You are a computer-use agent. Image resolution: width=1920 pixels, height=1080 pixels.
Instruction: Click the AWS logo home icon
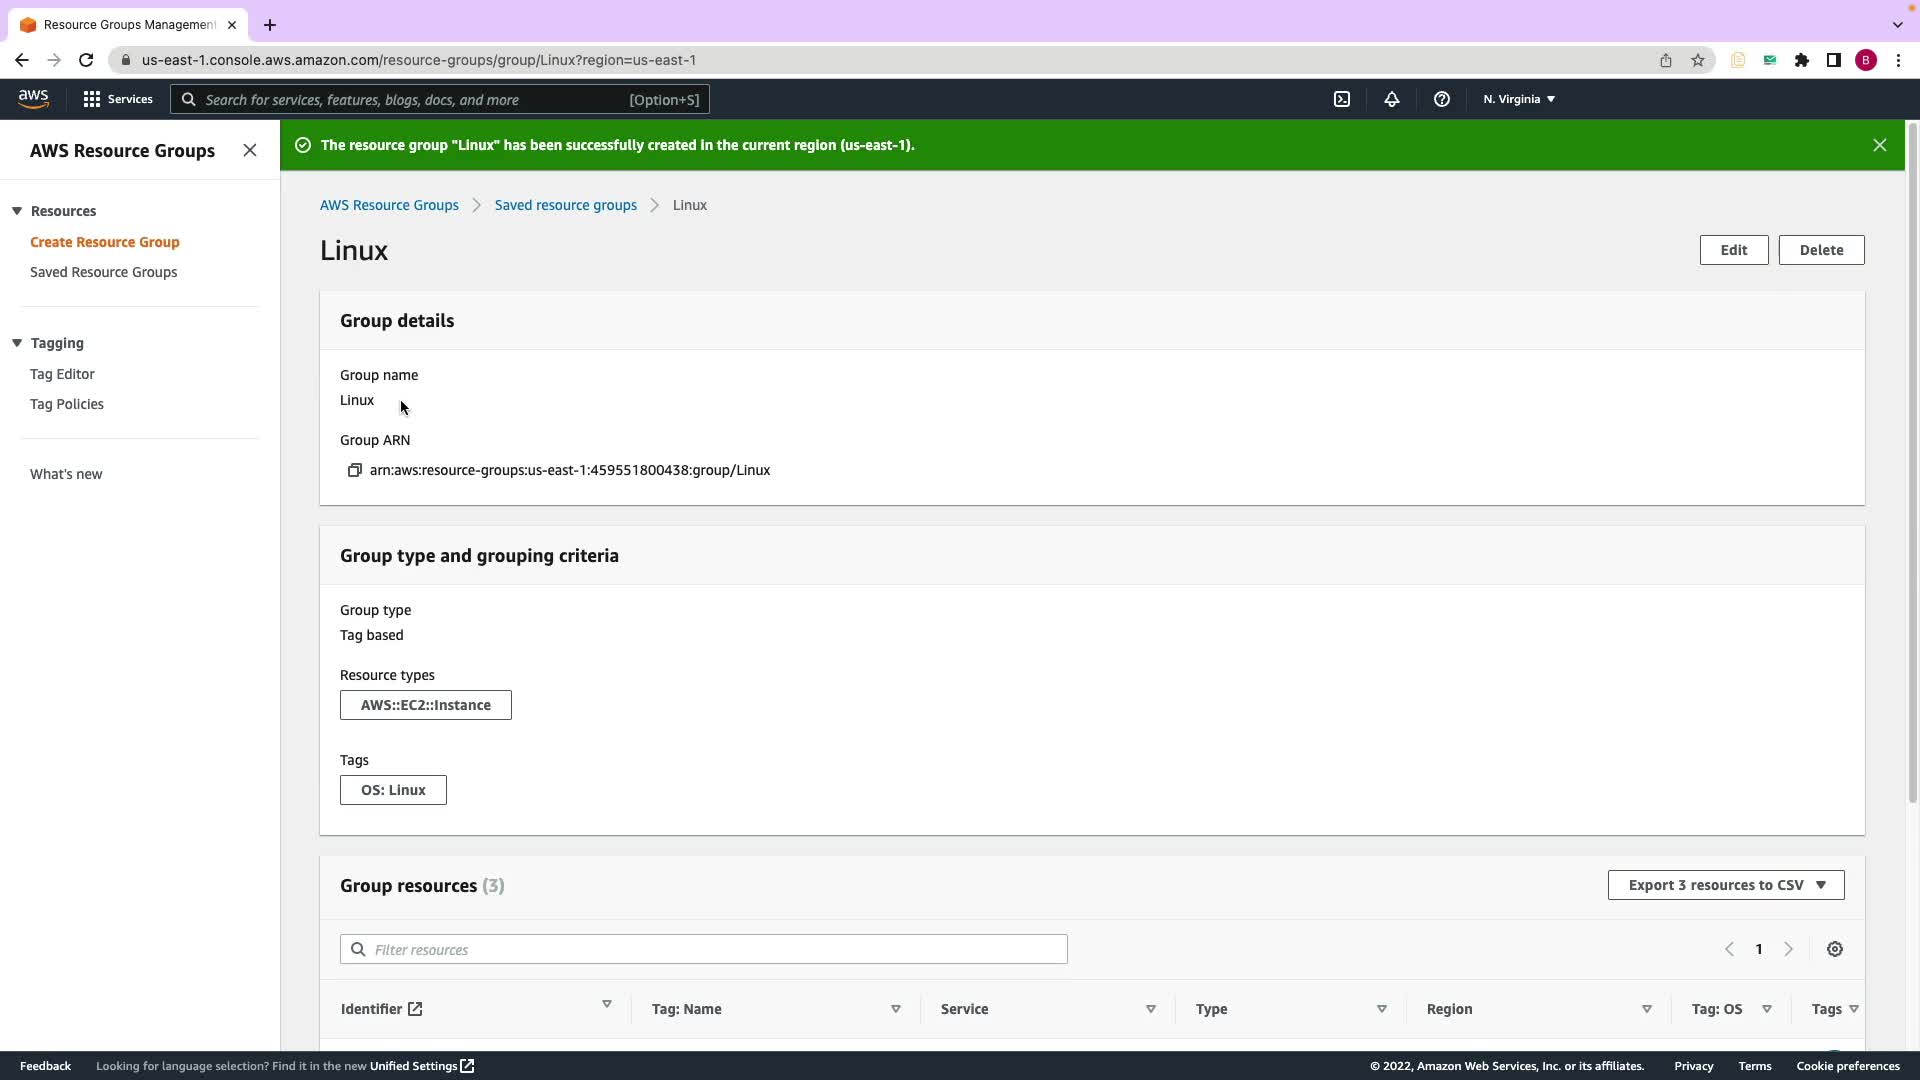33,99
